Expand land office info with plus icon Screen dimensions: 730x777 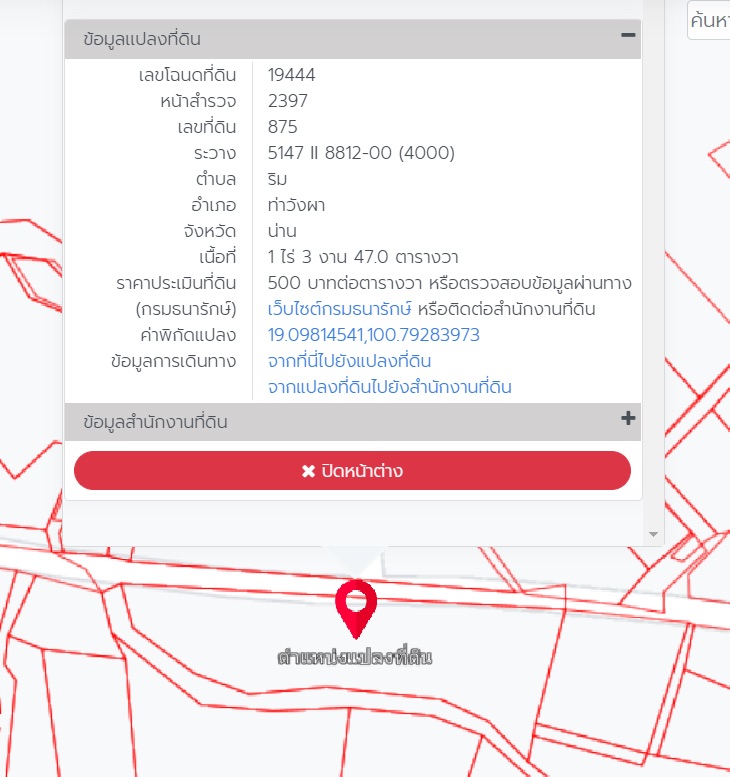[628, 418]
